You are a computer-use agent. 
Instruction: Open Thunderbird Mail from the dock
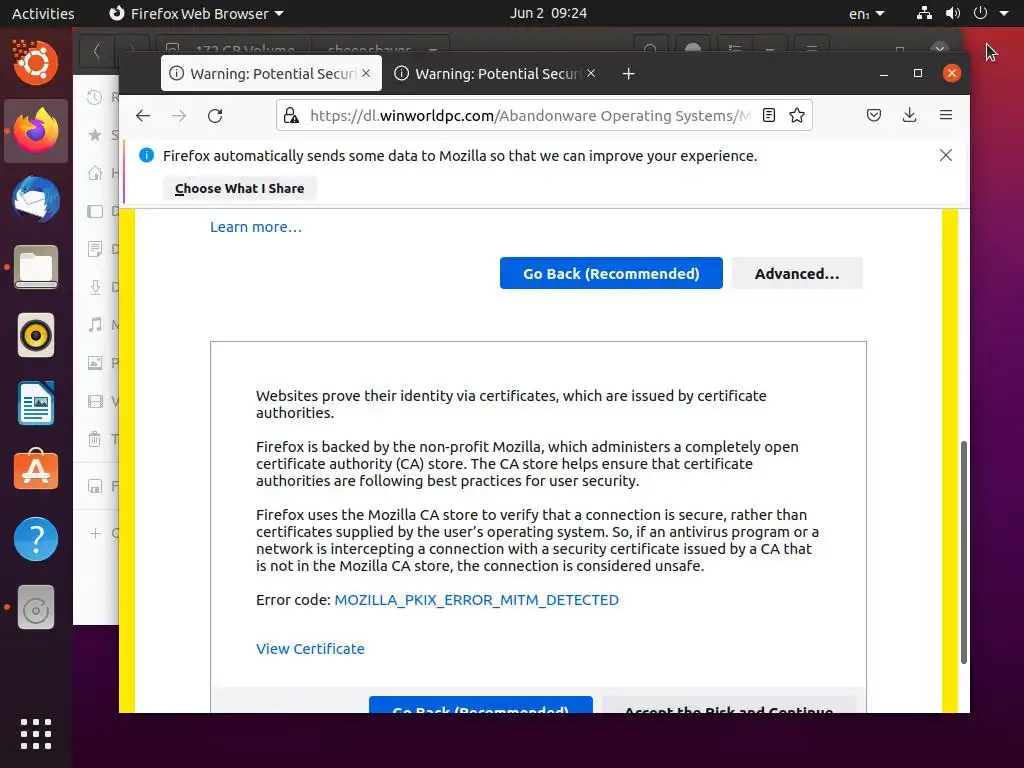(x=36, y=199)
